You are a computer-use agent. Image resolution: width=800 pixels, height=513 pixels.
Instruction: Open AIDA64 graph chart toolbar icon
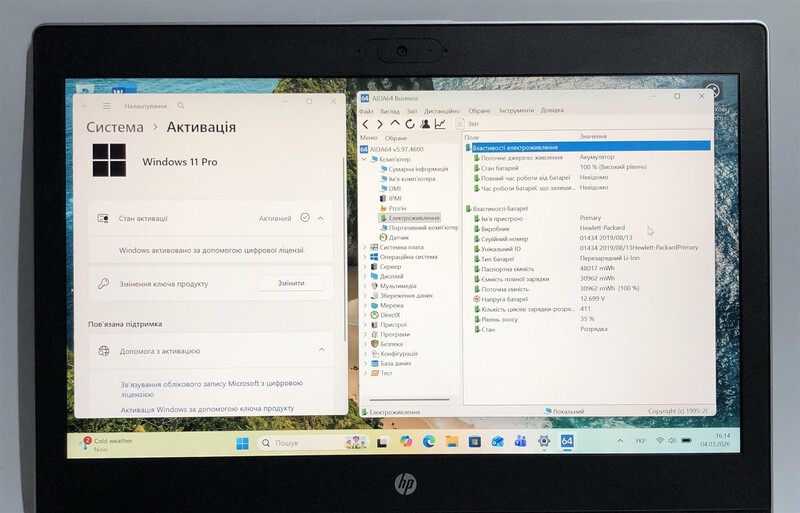(440, 124)
